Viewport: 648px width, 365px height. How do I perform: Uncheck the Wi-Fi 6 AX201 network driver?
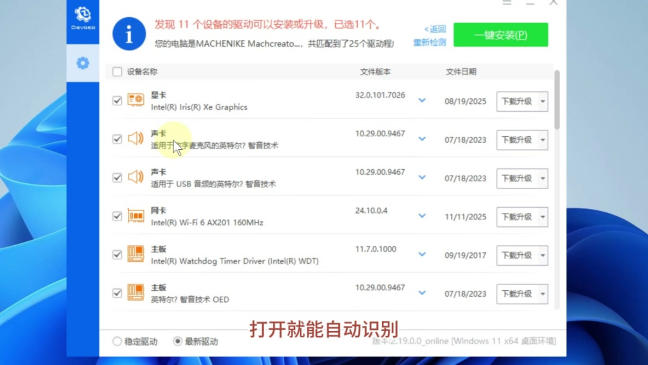(x=117, y=216)
